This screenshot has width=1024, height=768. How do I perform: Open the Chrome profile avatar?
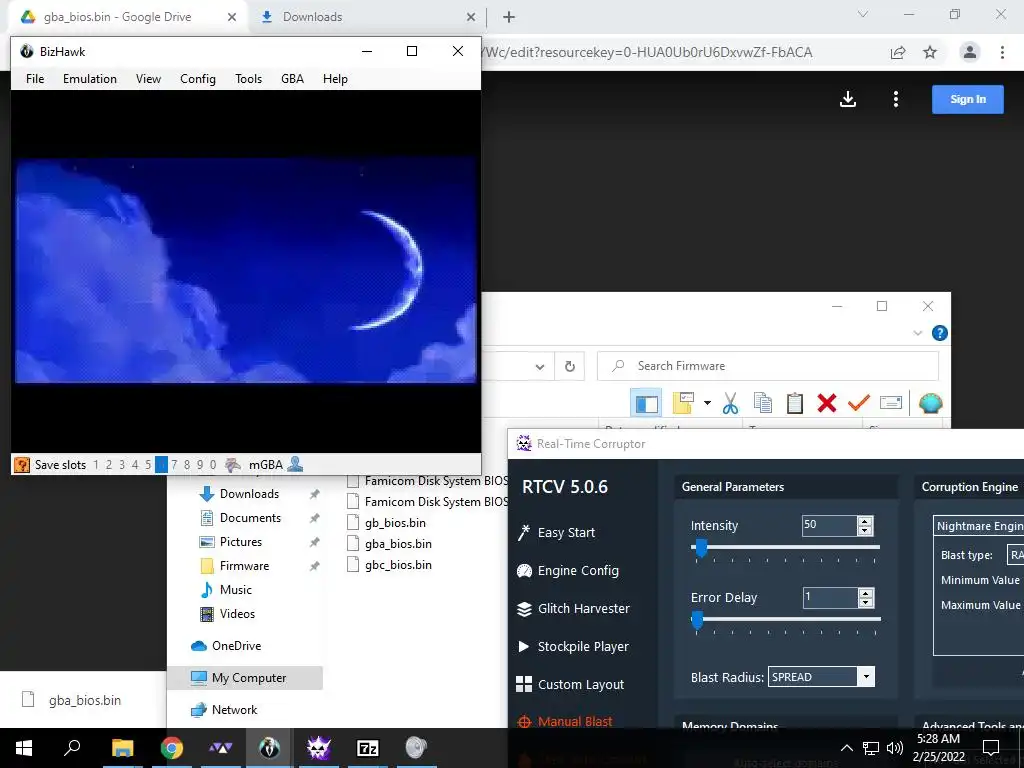tap(970, 52)
